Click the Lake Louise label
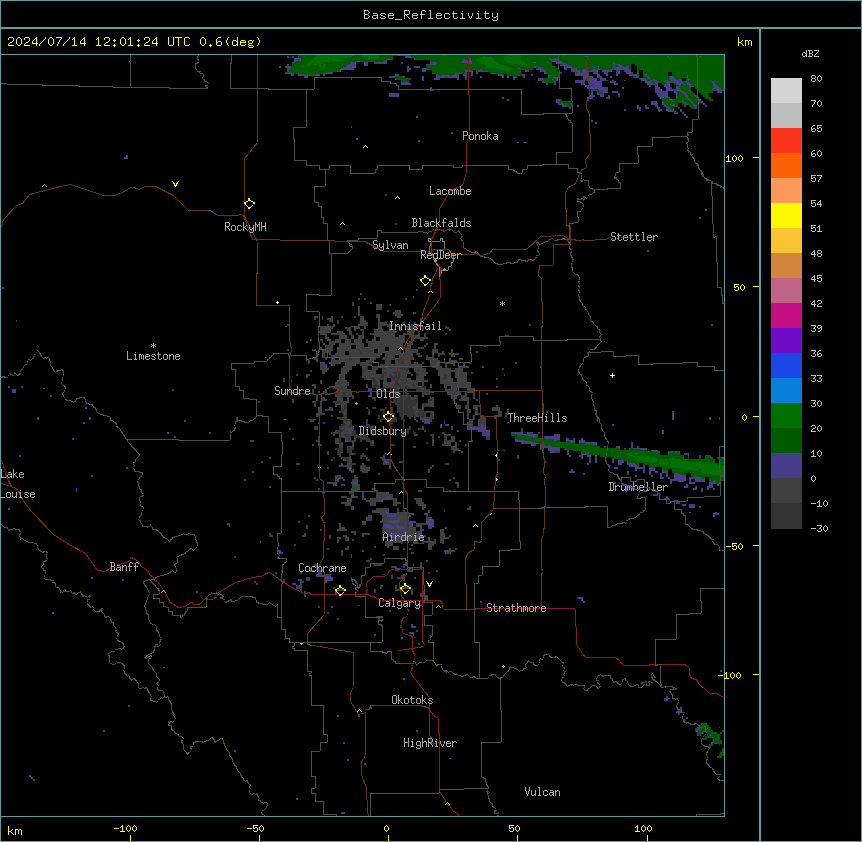862x842 pixels. click(17, 484)
